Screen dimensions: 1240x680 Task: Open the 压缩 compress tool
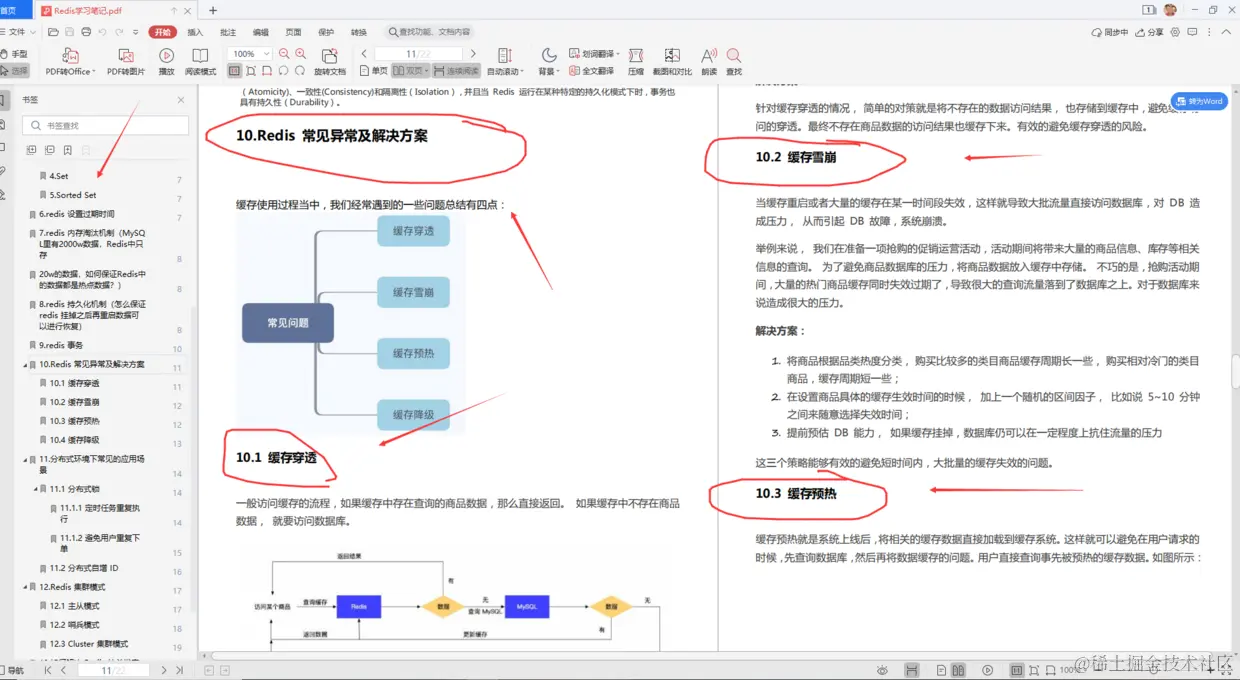click(636, 62)
